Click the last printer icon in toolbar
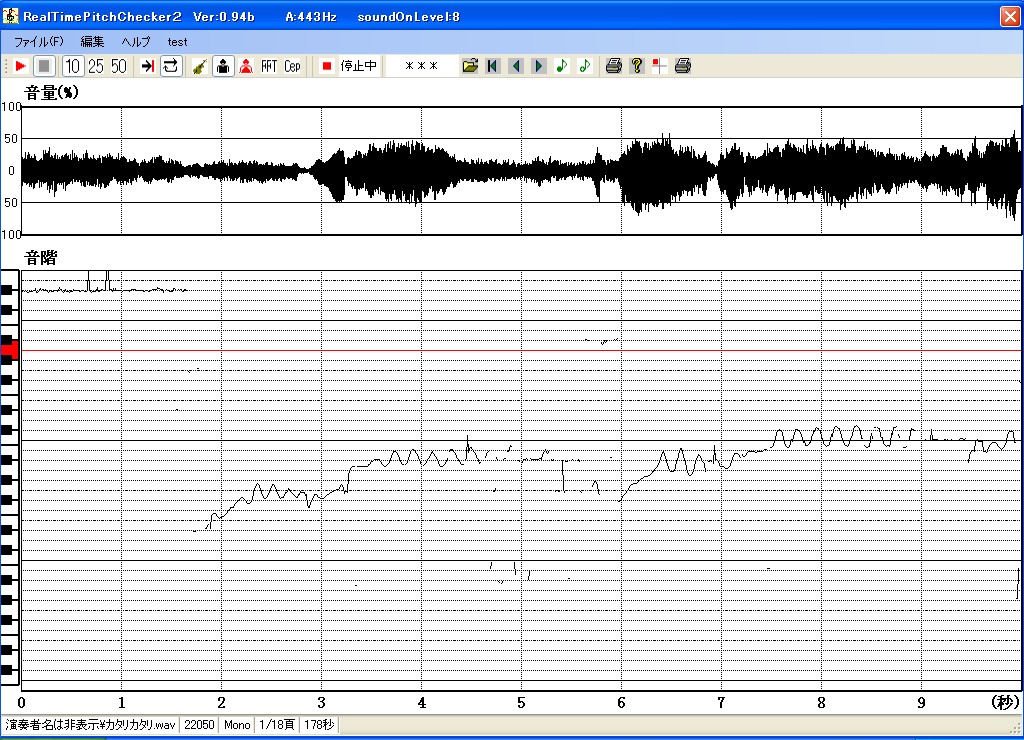 coord(682,66)
